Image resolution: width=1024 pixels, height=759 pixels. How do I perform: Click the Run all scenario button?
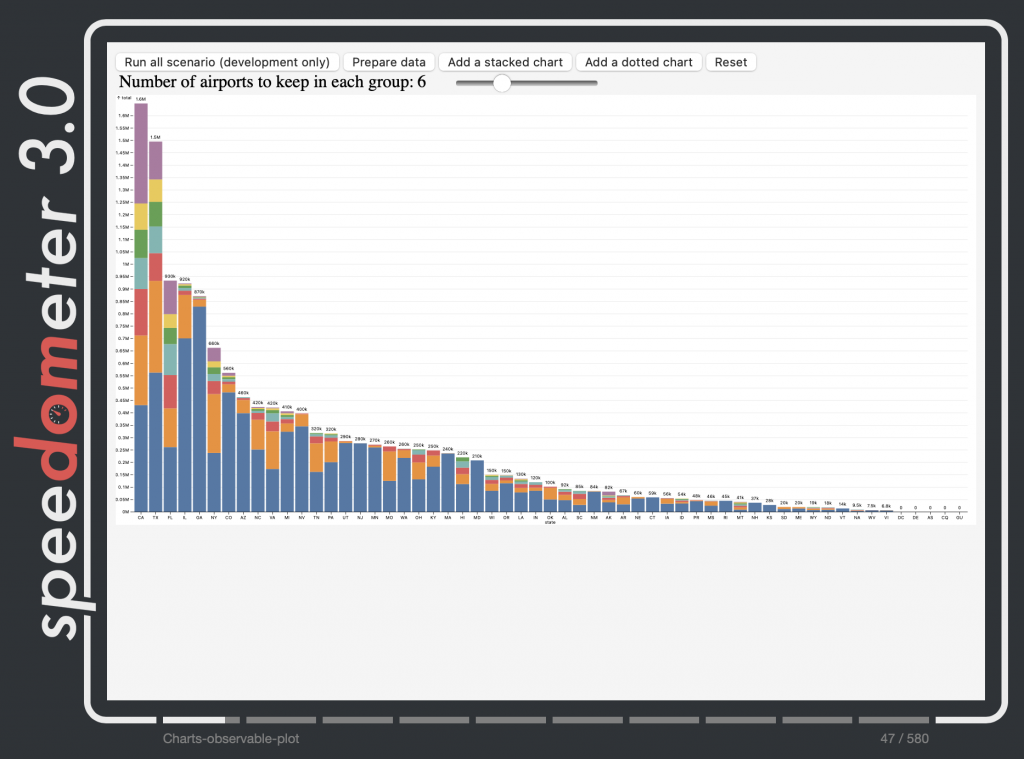point(227,62)
